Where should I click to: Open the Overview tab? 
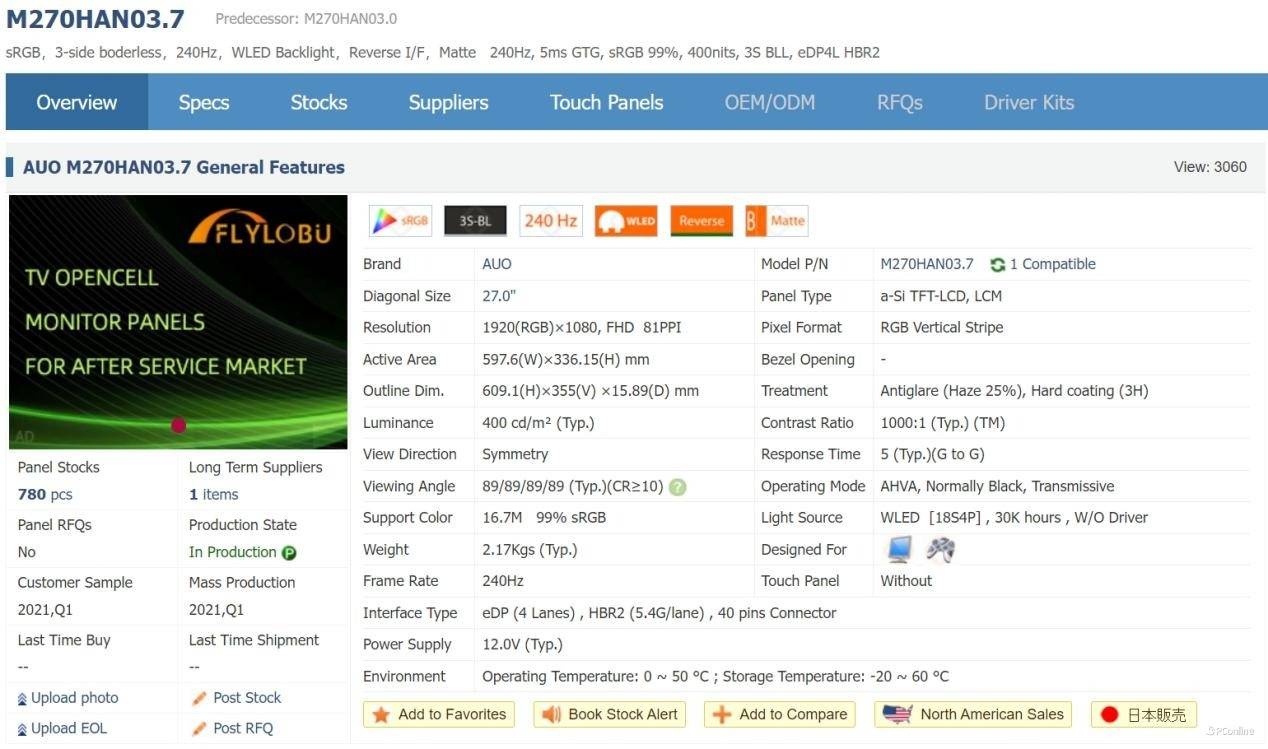click(77, 102)
